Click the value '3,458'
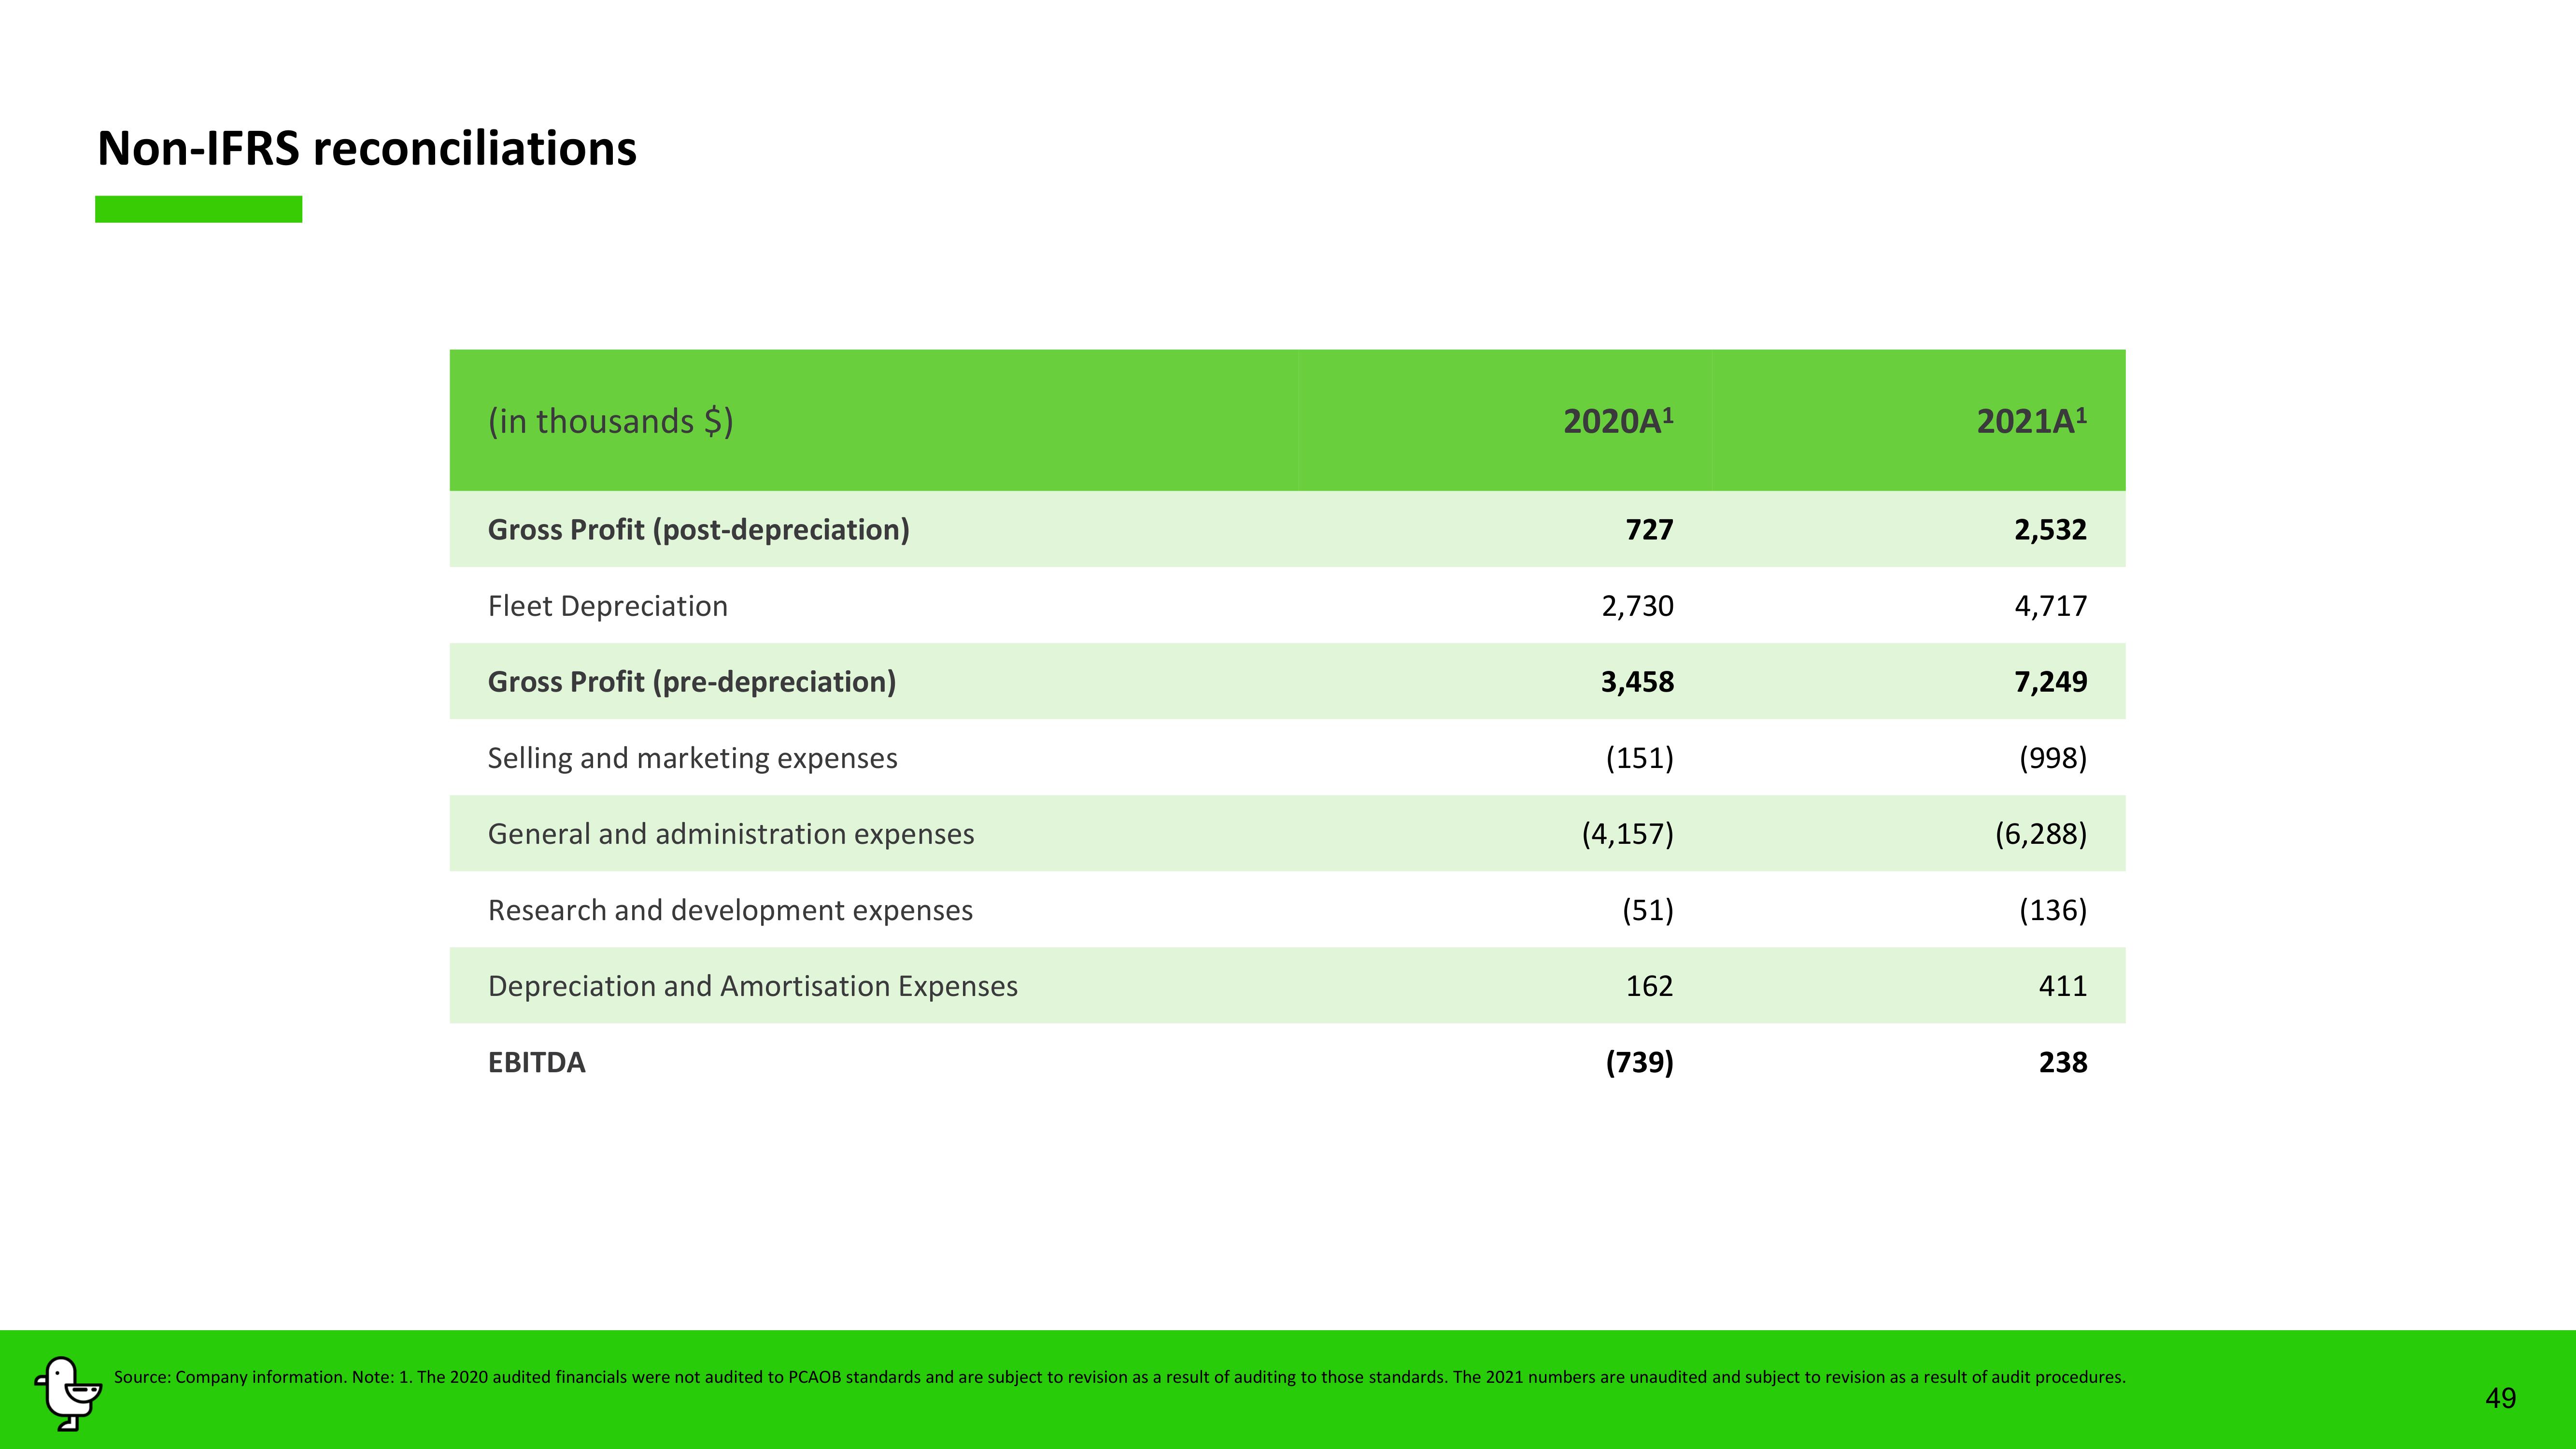Image resolution: width=2576 pixels, height=1449 pixels. coord(1637,682)
